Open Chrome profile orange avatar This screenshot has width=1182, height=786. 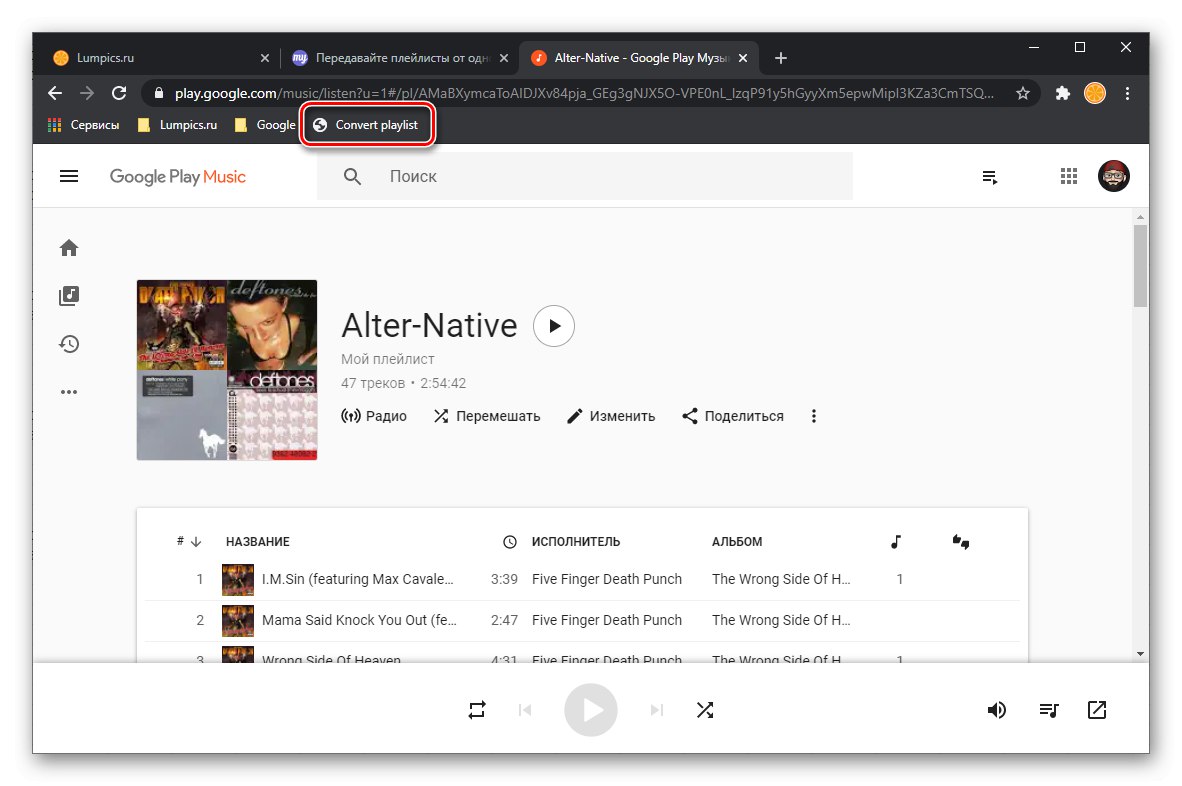point(1095,93)
